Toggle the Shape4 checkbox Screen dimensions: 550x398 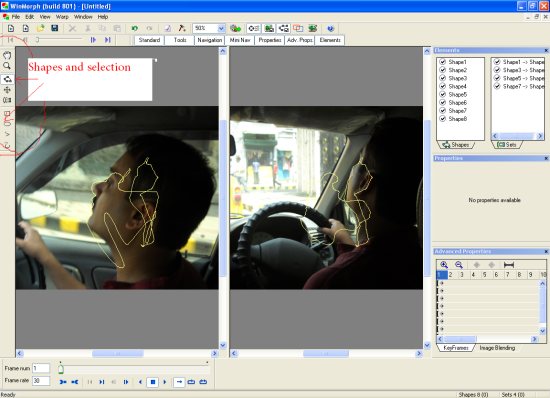click(443, 86)
